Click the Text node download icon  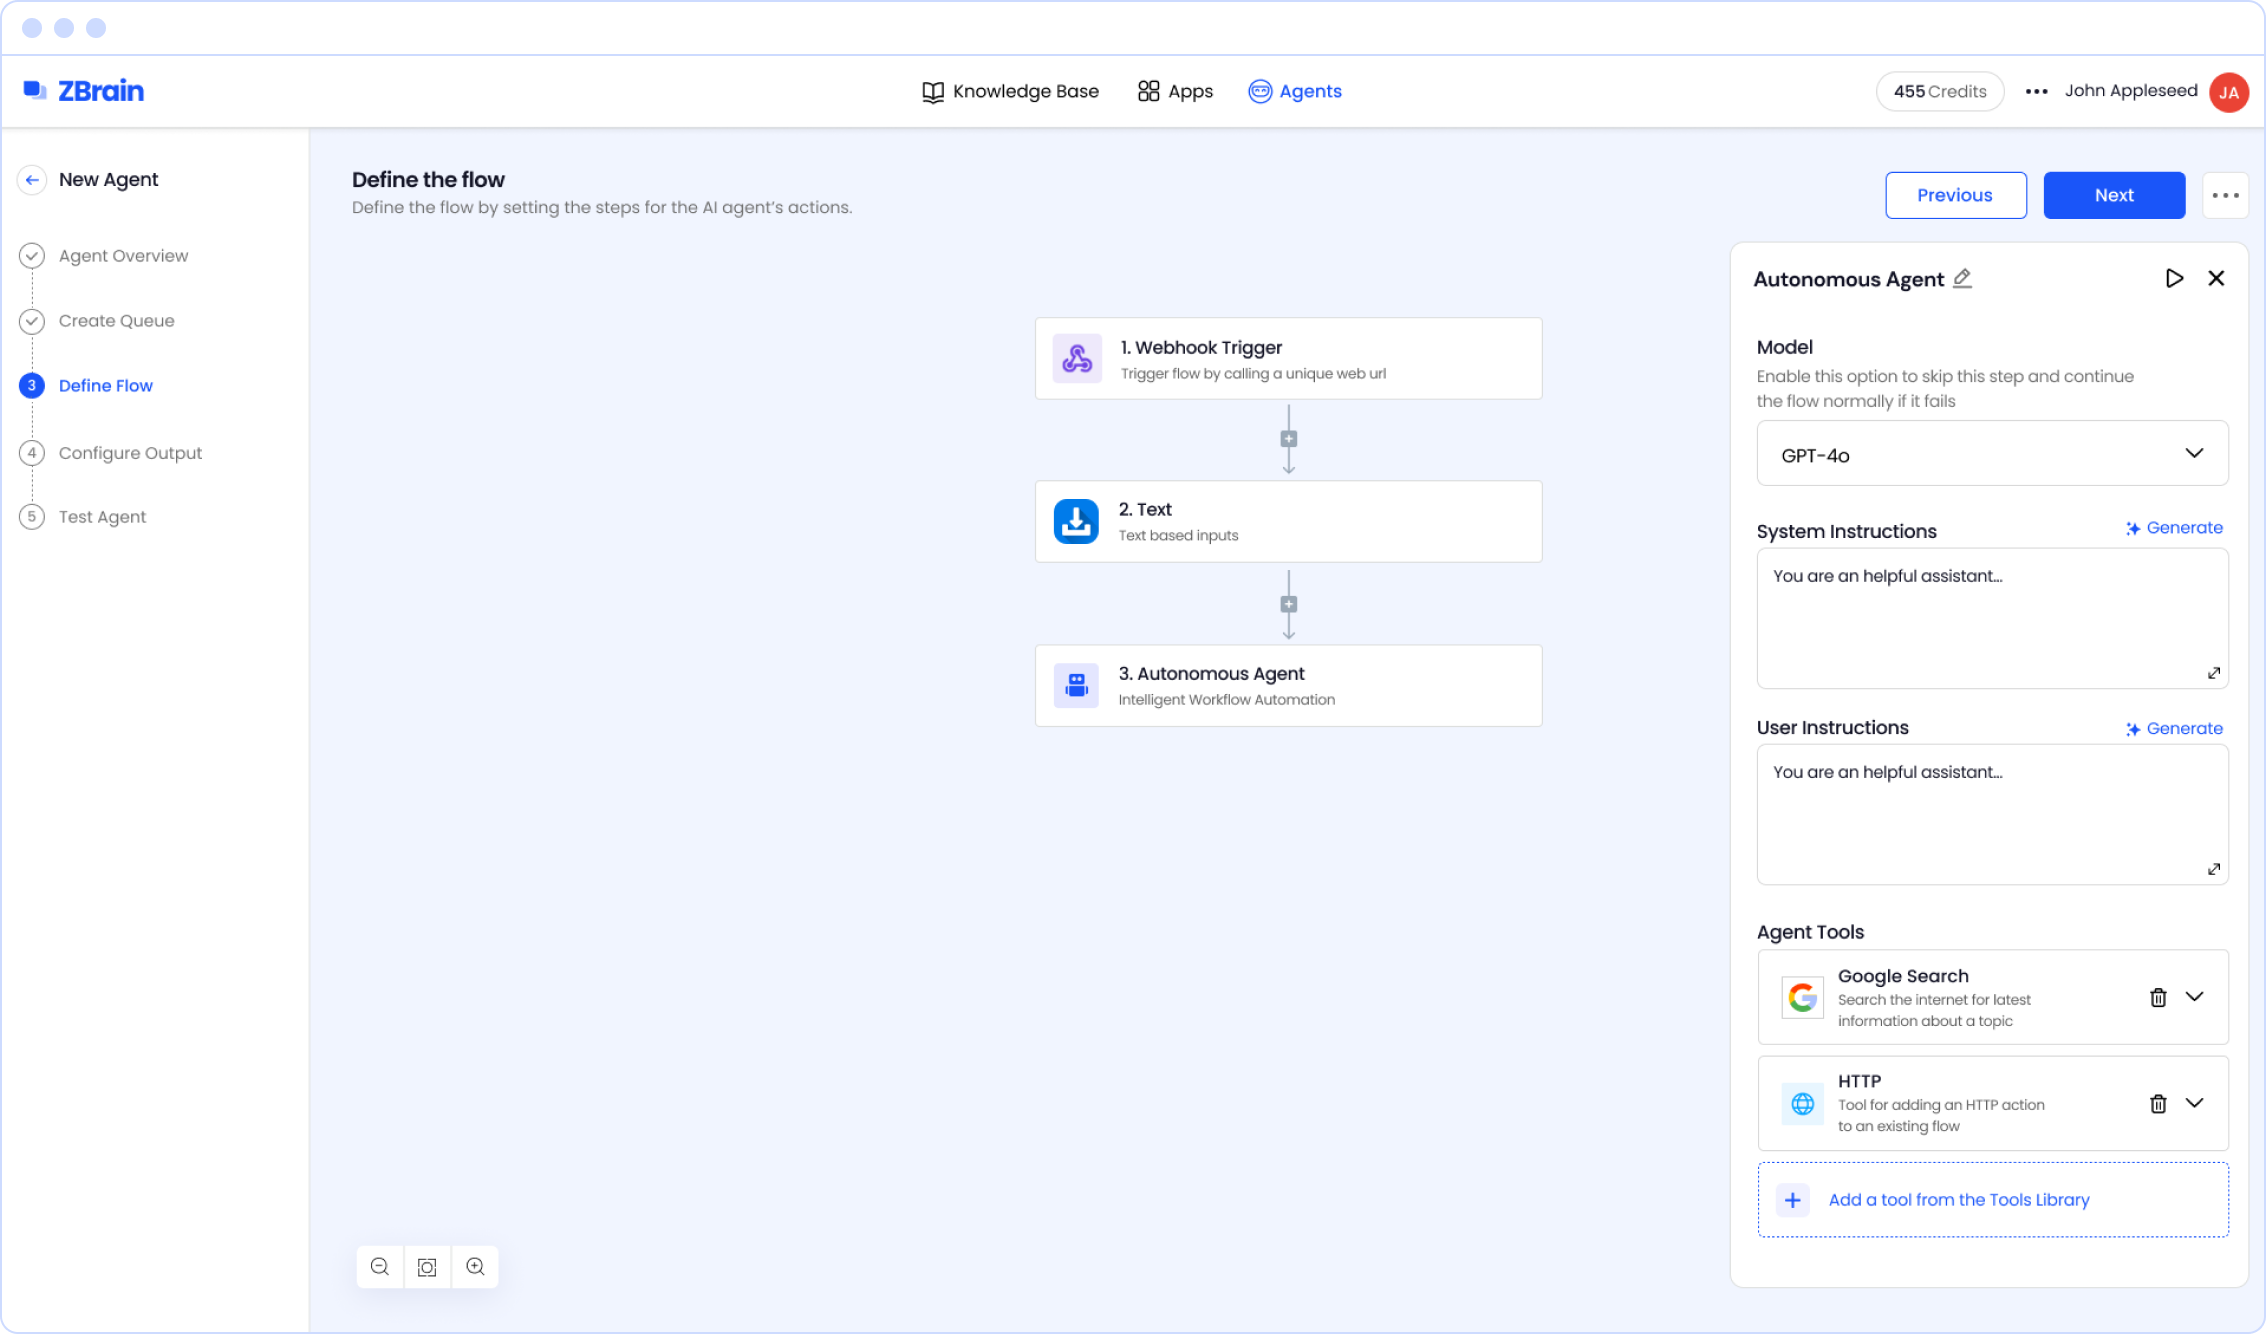tap(1076, 521)
